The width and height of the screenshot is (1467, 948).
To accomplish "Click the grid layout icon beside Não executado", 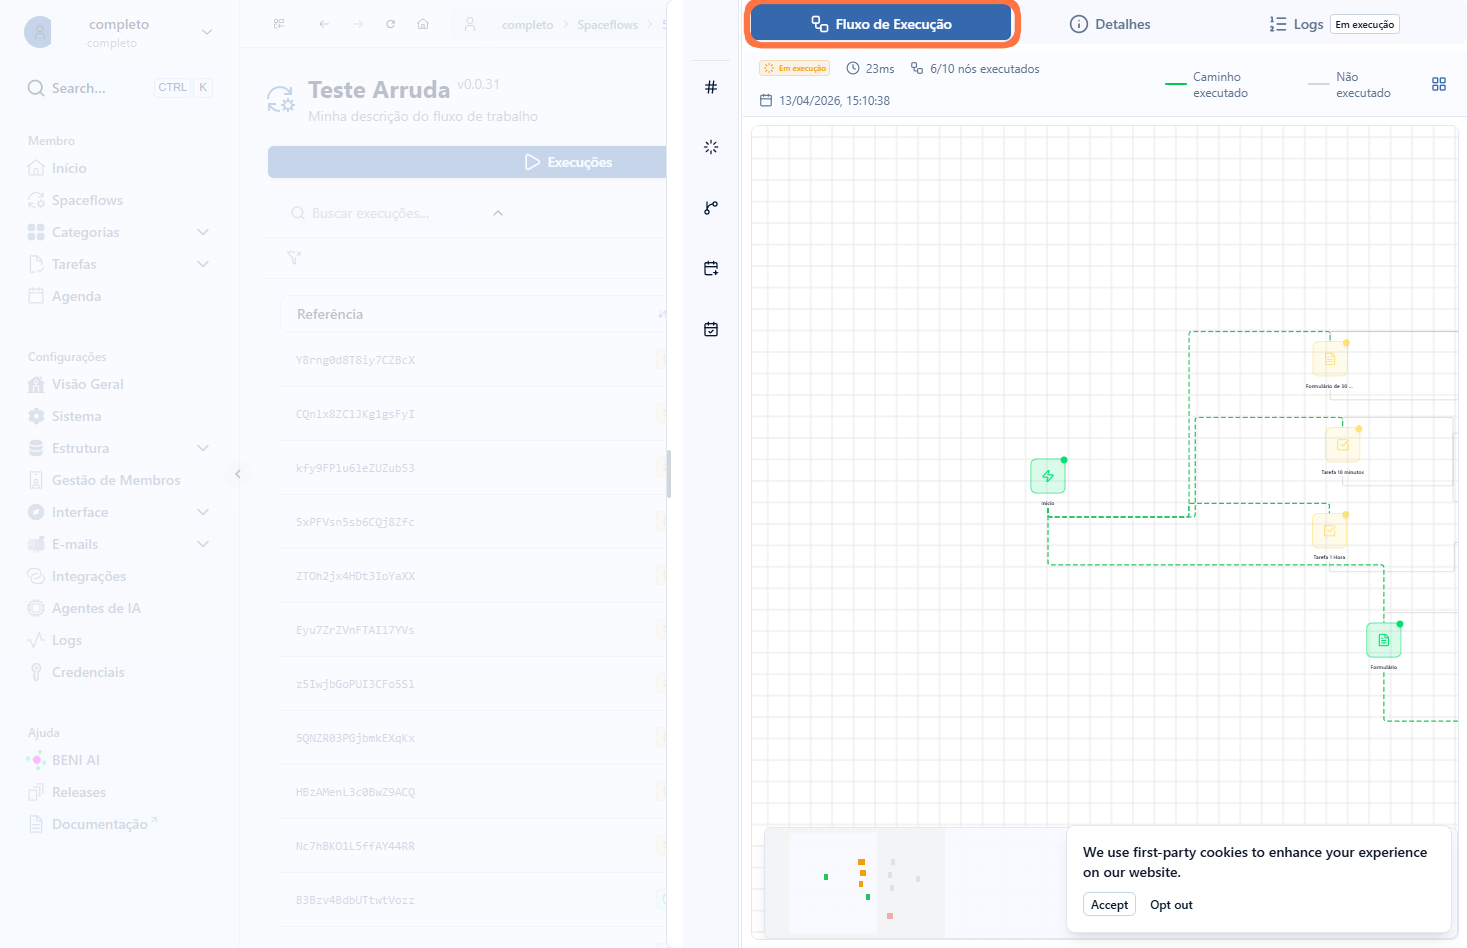I will (1439, 84).
